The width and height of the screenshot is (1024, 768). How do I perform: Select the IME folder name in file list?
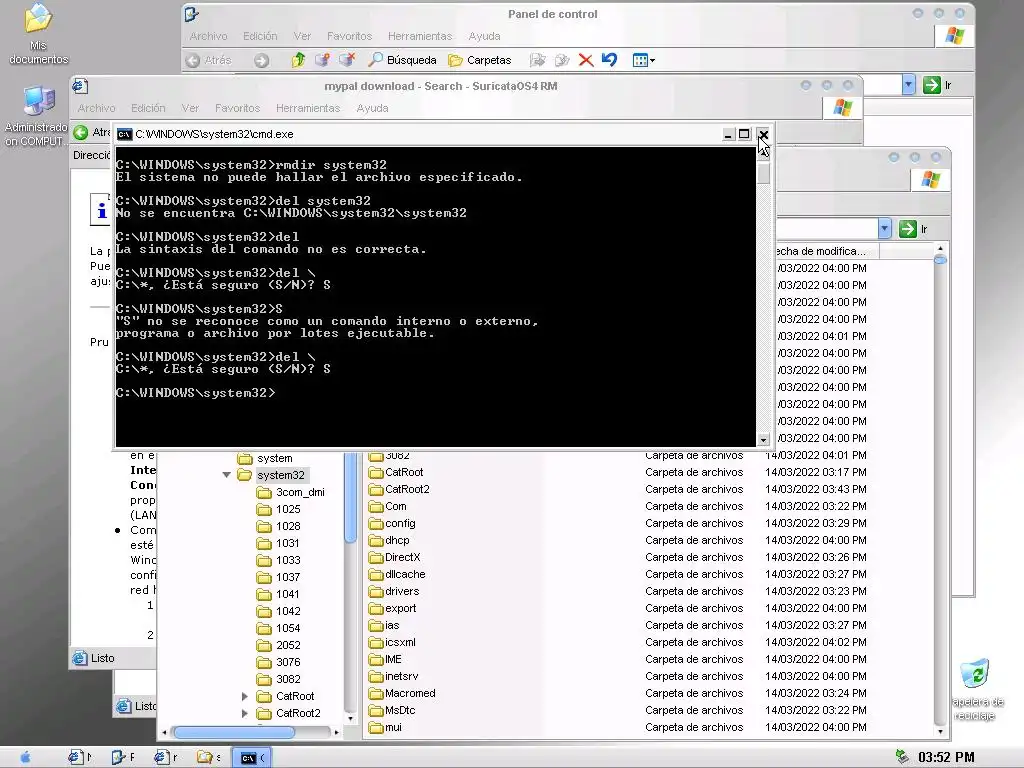[x=393, y=659]
